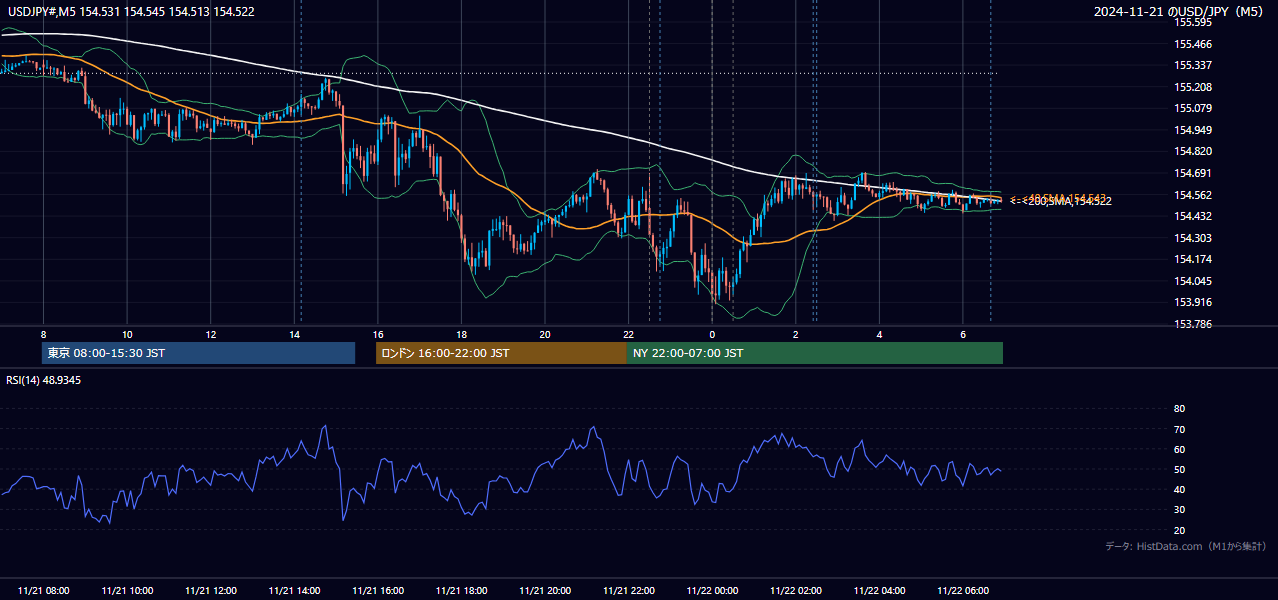
Task: Click the 11/22 00:00 time label
Action: 712,591
